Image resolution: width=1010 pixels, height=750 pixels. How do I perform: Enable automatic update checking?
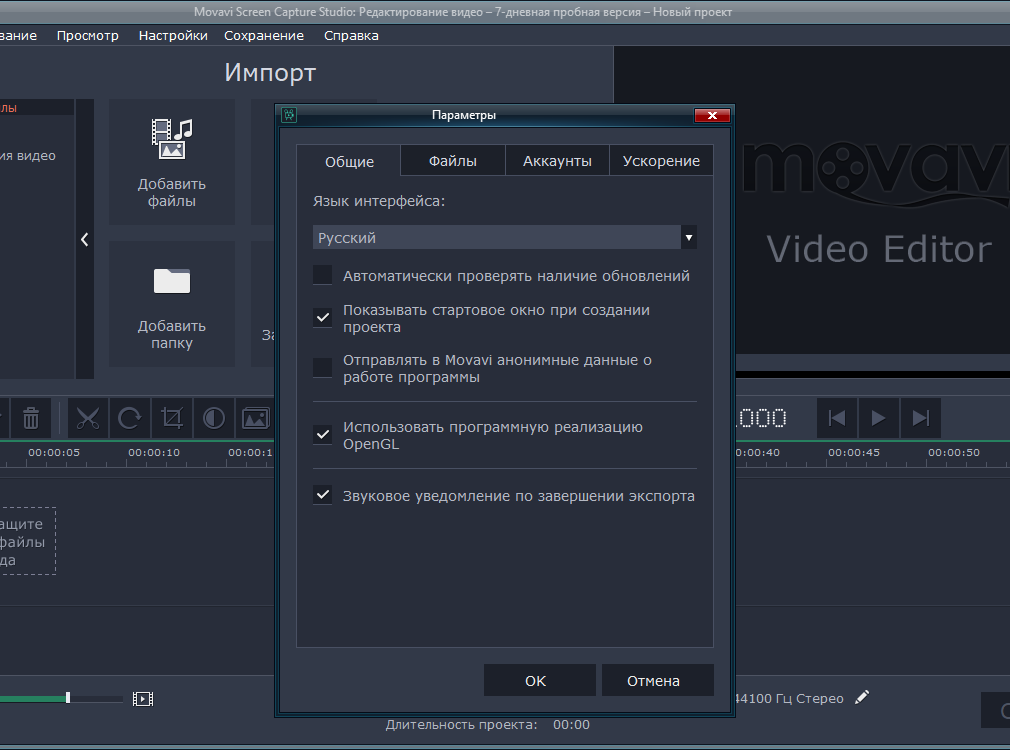pos(323,275)
